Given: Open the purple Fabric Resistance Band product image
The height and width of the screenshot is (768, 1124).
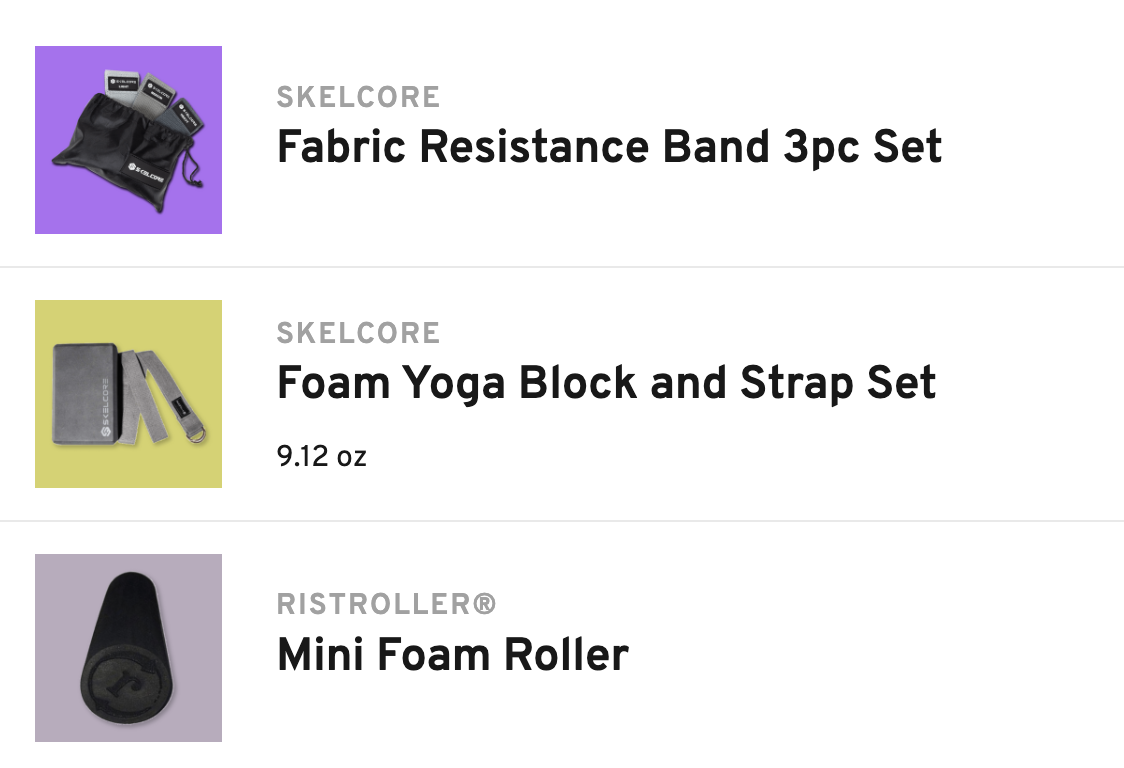Looking at the screenshot, I should pos(128,140).
